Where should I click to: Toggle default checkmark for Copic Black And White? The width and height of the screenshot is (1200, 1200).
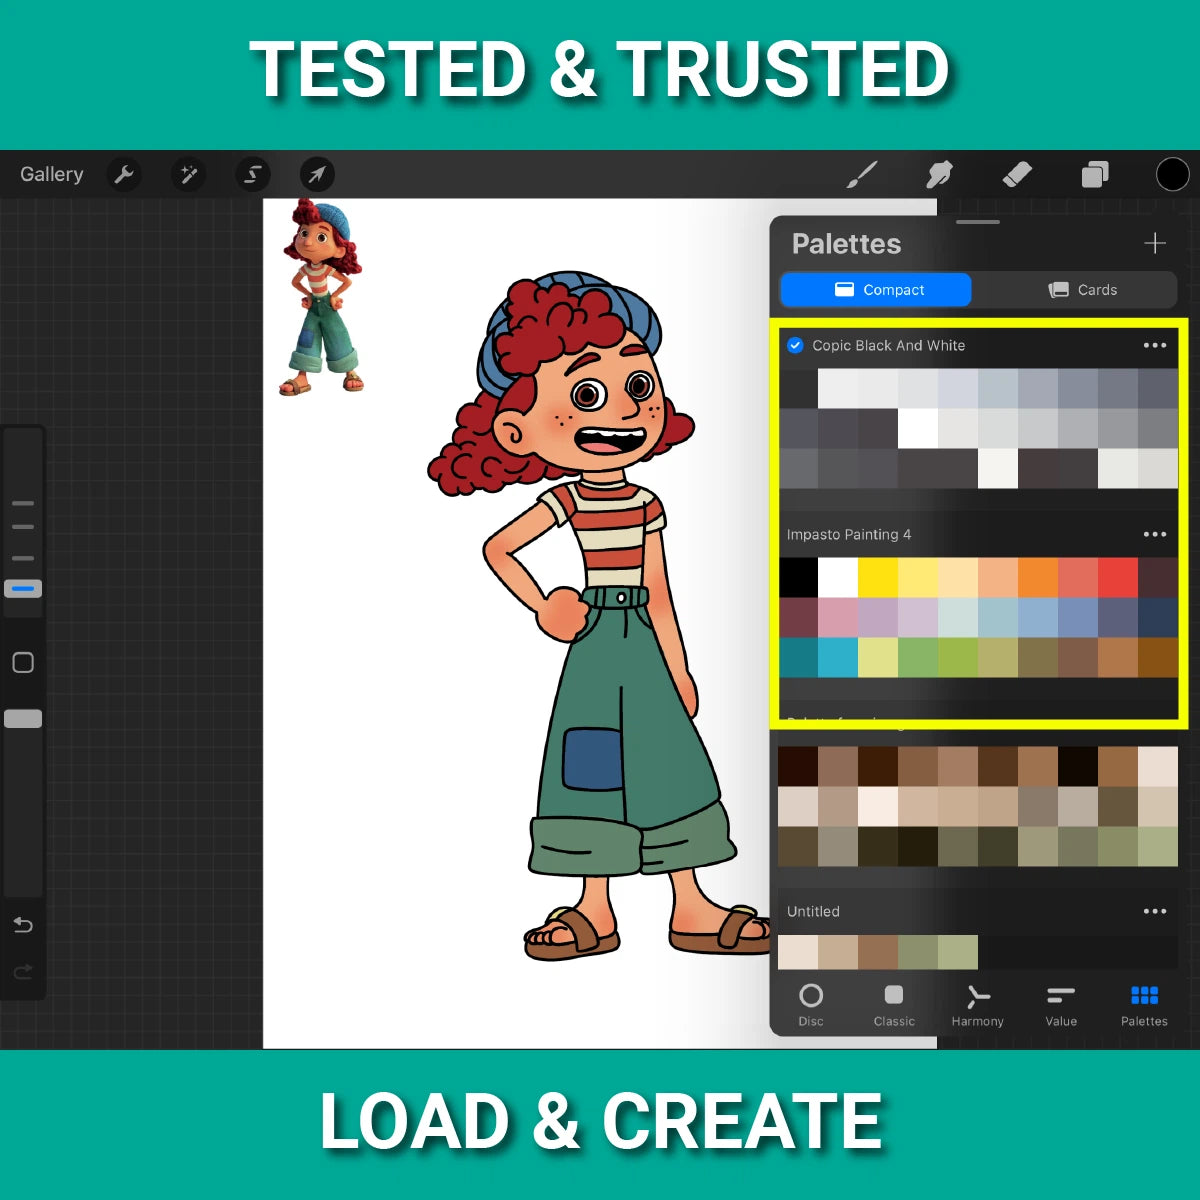[795, 345]
